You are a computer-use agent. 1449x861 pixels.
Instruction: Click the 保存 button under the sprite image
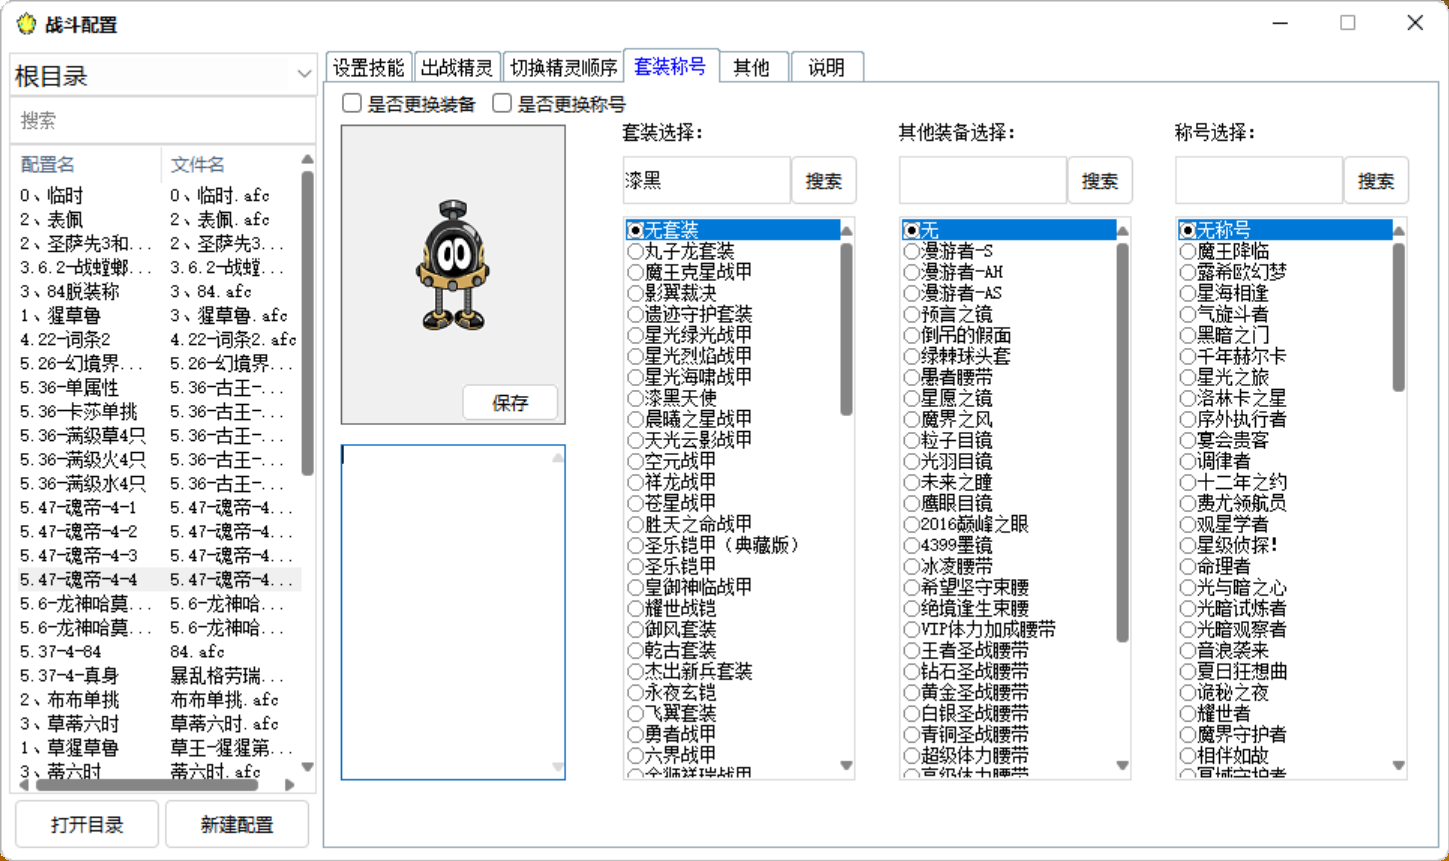point(510,402)
